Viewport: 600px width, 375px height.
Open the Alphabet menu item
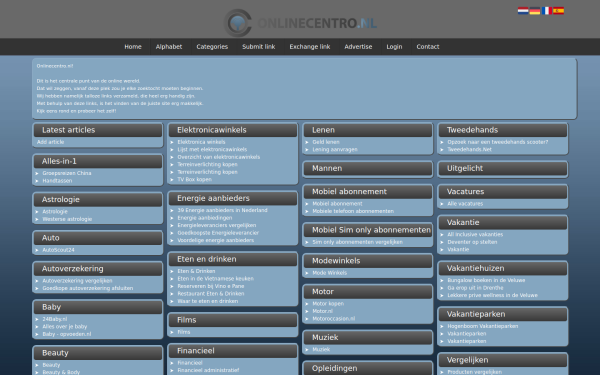(169, 47)
